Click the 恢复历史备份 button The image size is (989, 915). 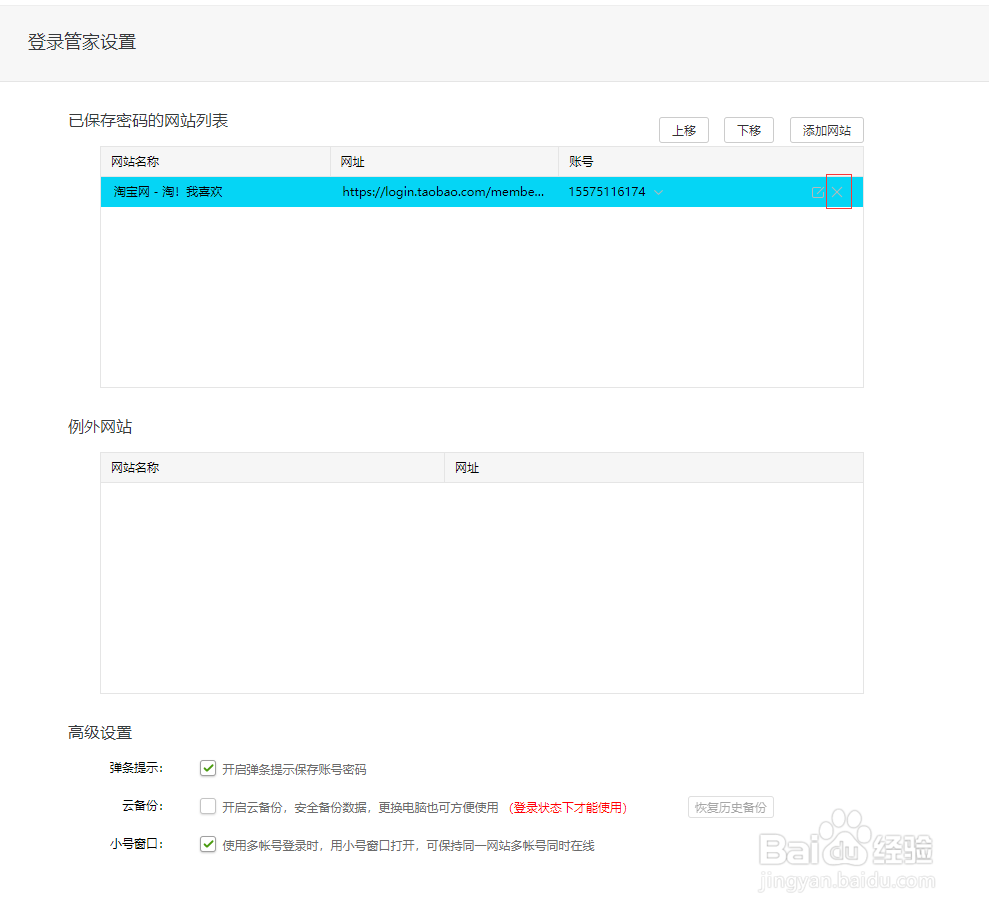(x=730, y=807)
